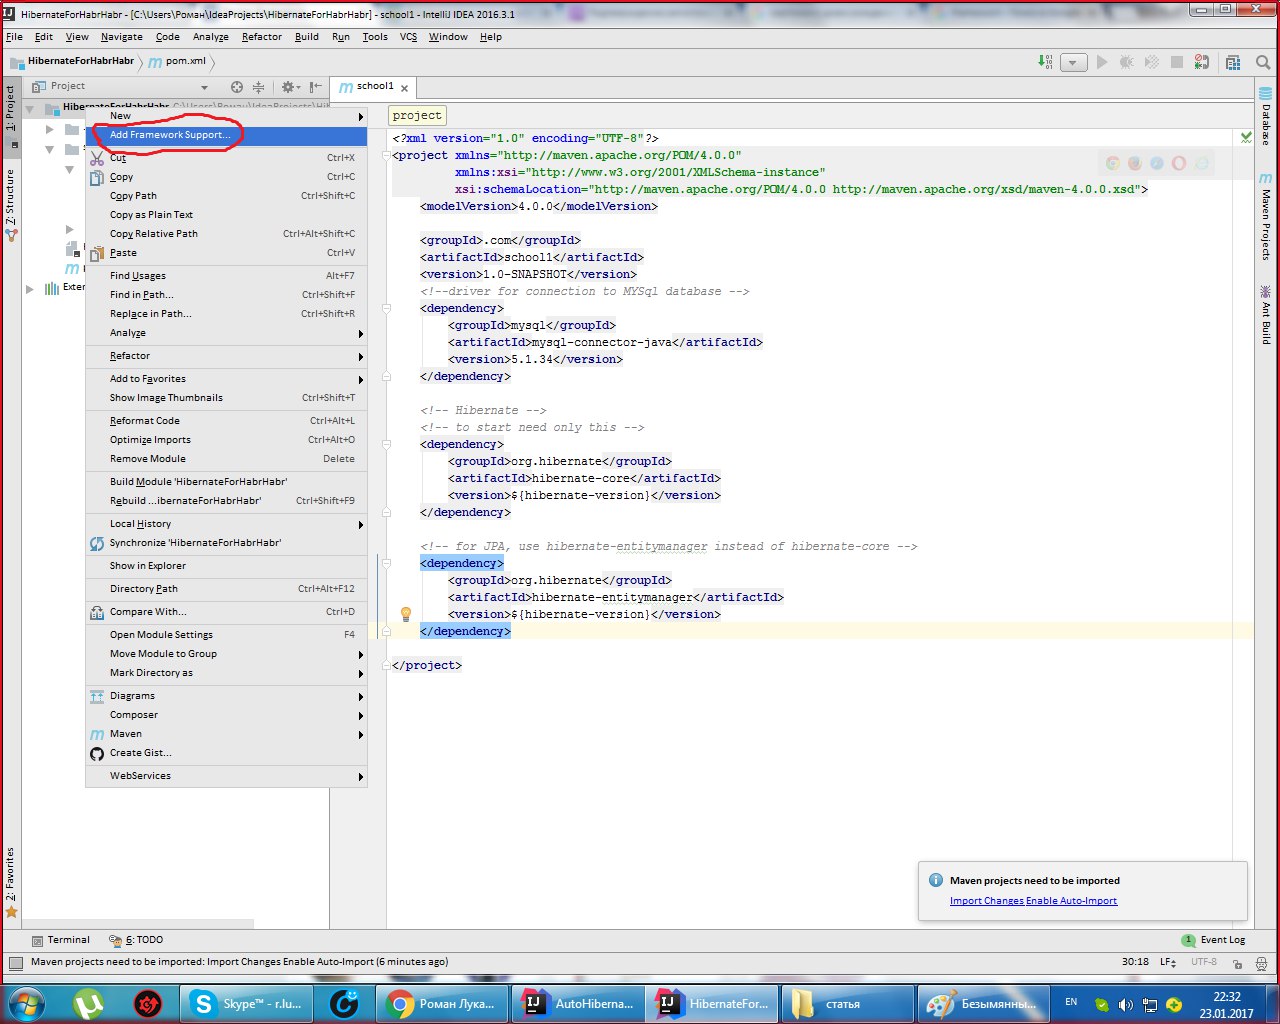Open in Chrome browser icon in editor
The height and width of the screenshot is (1024, 1280).
1113,163
